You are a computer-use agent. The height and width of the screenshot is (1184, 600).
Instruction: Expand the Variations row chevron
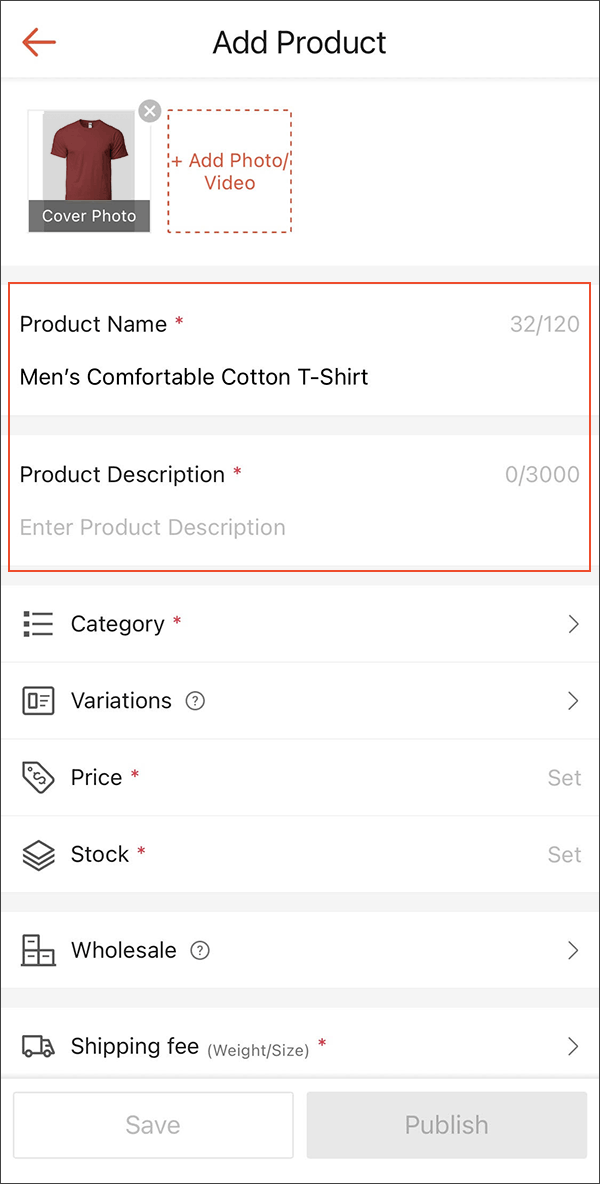[572, 700]
